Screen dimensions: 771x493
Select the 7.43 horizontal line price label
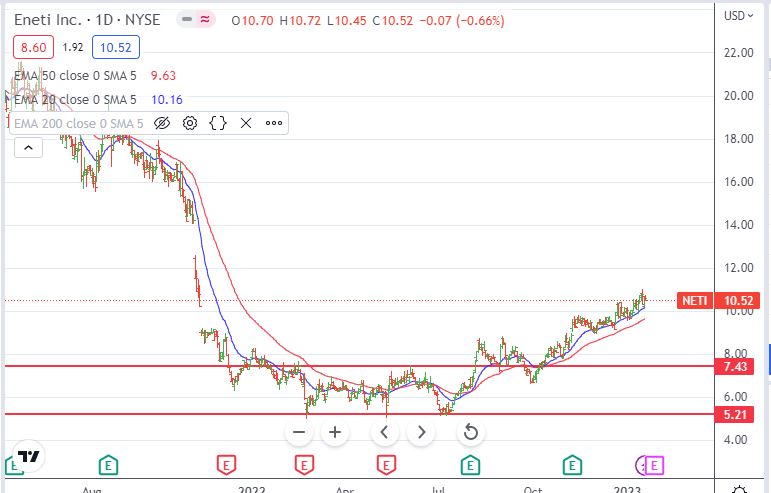pyautogui.click(x=735, y=366)
